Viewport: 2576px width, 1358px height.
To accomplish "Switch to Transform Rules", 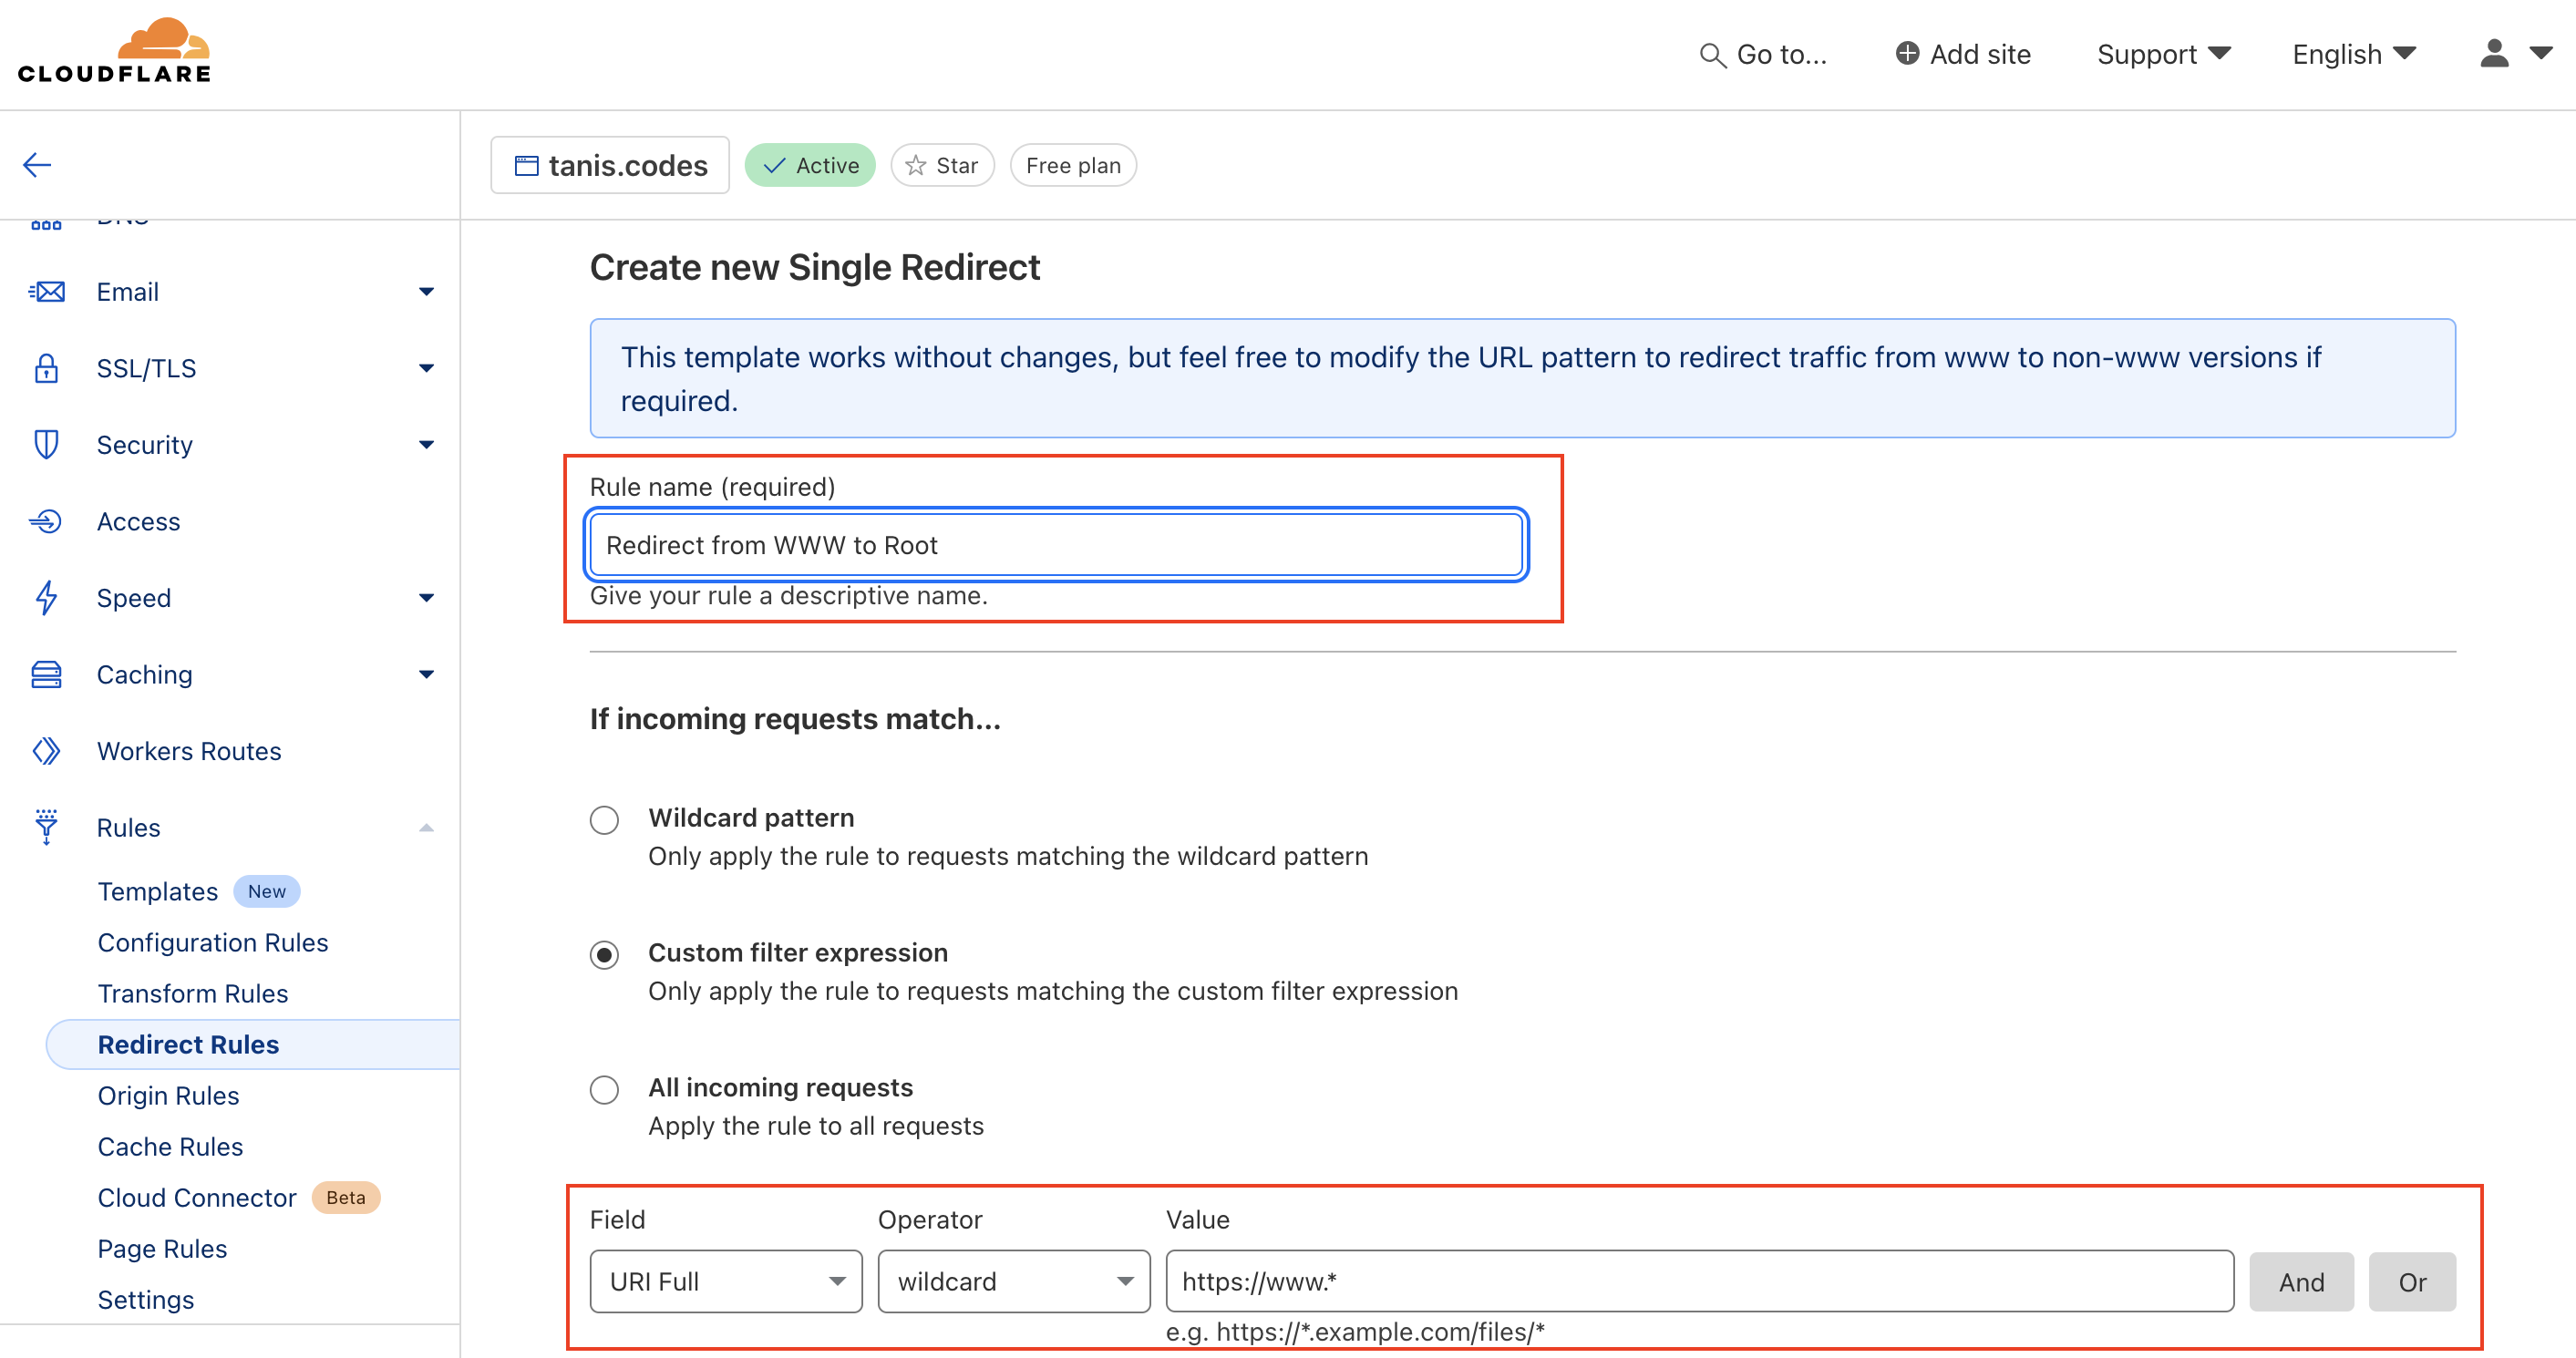I will pyautogui.click(x=193, y=993).
